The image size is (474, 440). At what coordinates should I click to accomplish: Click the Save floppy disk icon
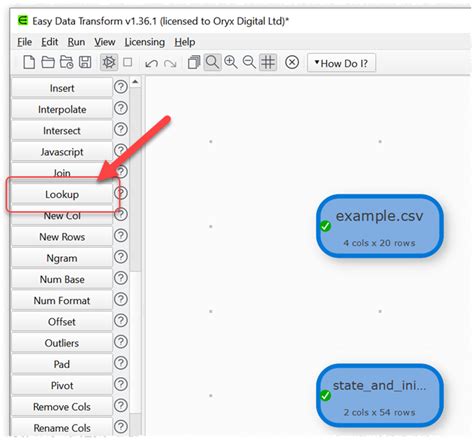coord(85,62)
